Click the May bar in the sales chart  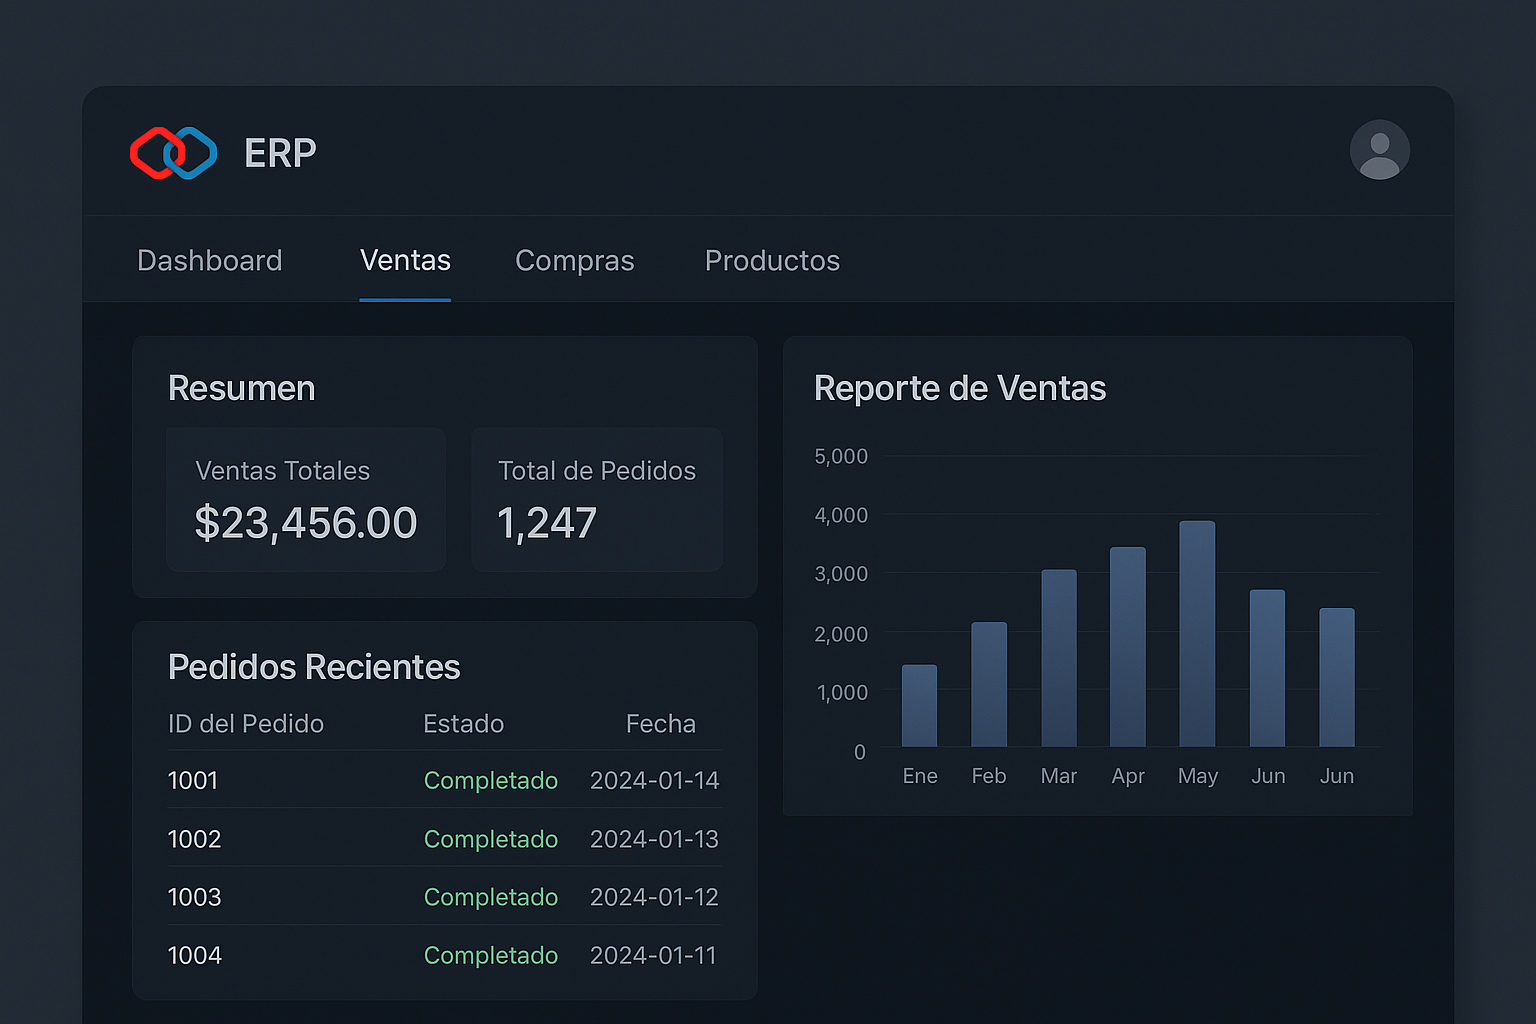(1197, 635)
